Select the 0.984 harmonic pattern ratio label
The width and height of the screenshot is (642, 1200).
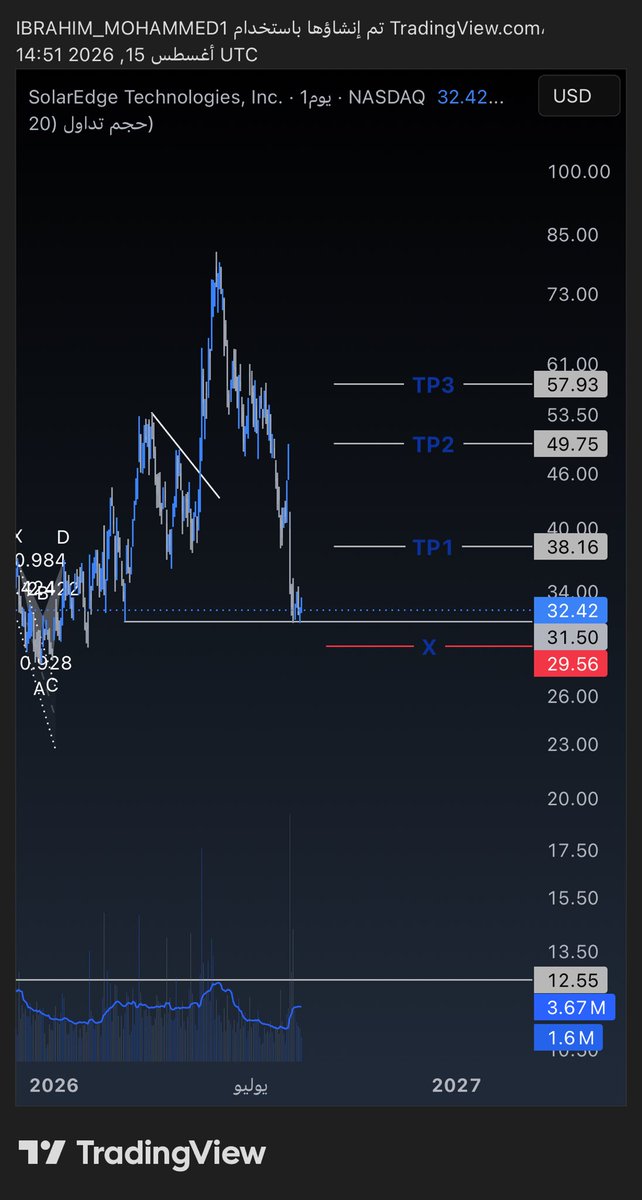[42, 559]
